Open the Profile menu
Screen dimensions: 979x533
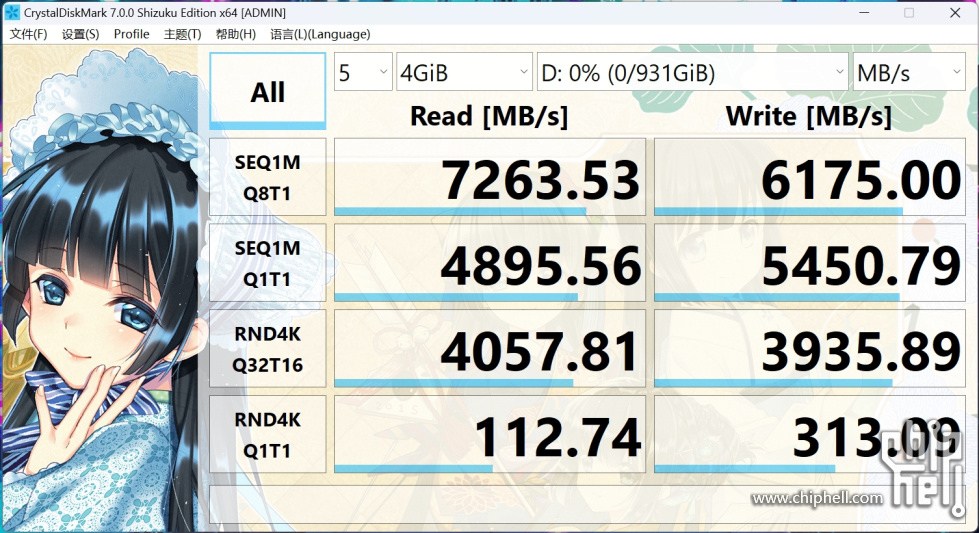(131, 34)
